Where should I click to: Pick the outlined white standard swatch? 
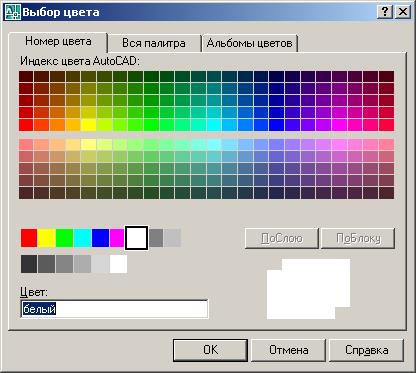pos(136,238)
